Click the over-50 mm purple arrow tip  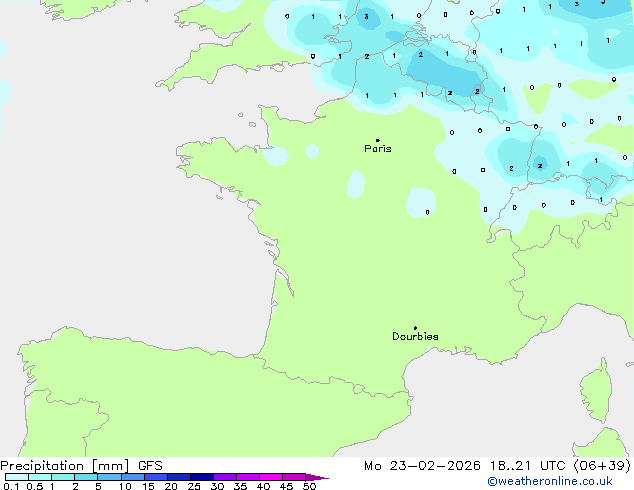click(x=317, y=477)
